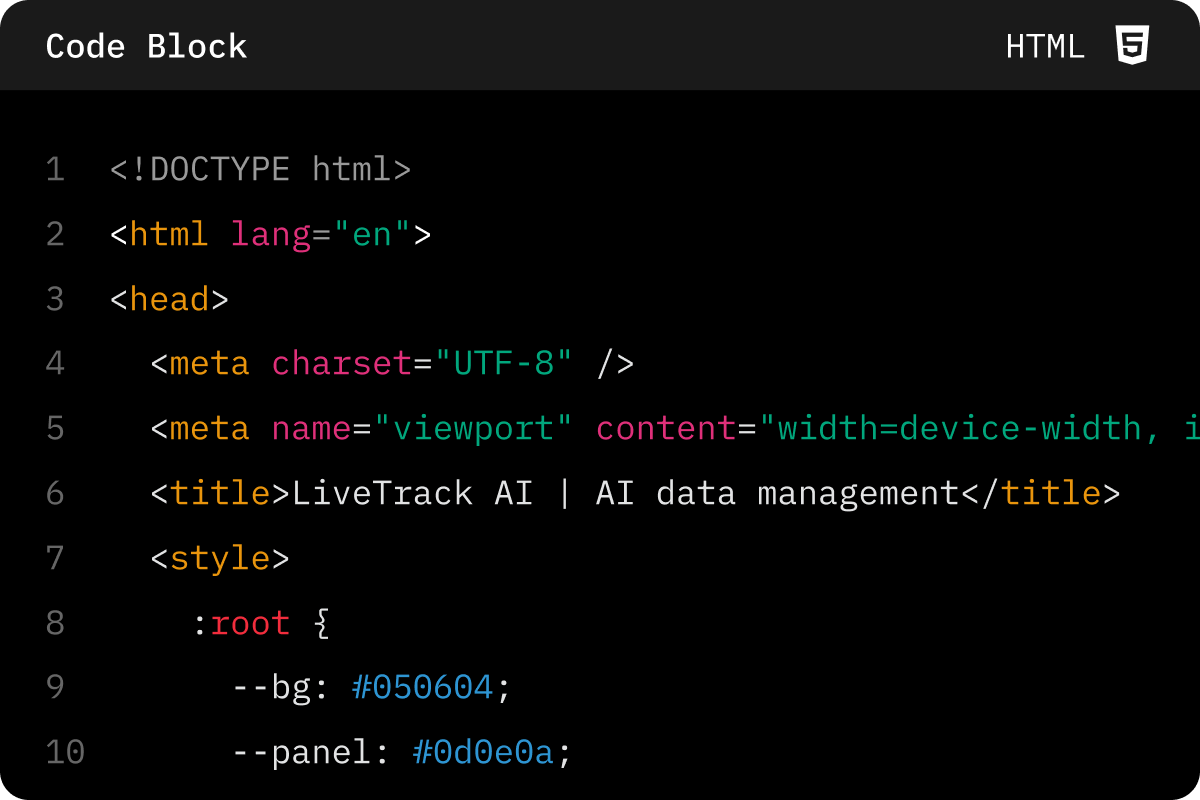Click the head opening tag

[x=170, y=299]
